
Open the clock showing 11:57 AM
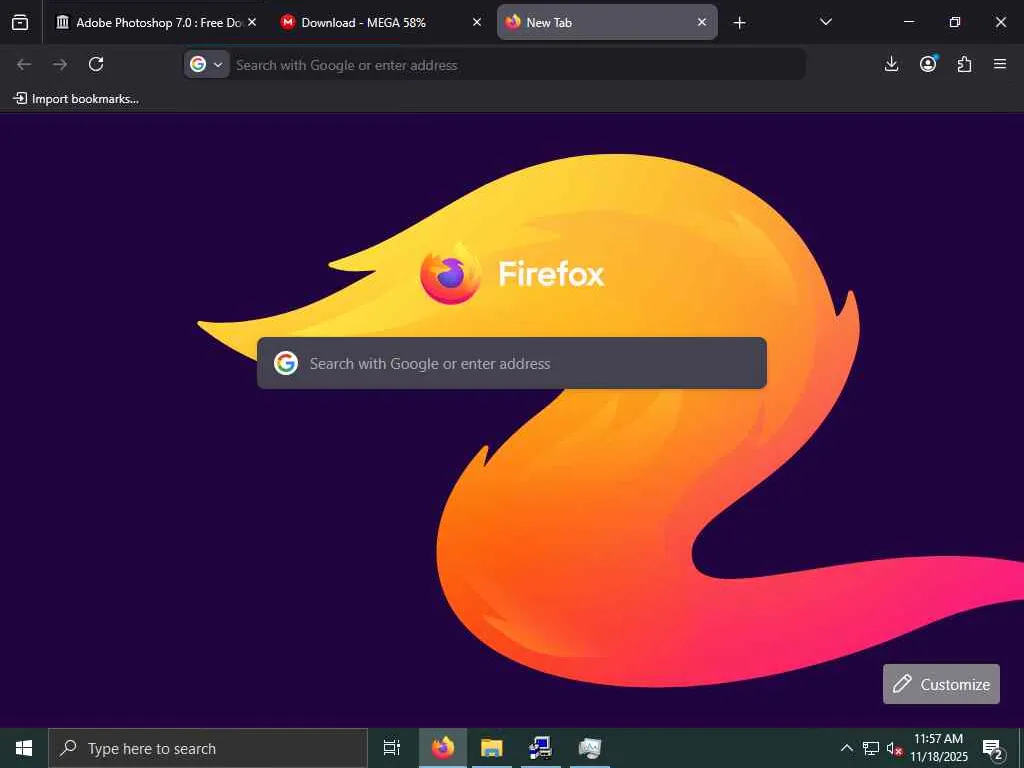point(938,748)
